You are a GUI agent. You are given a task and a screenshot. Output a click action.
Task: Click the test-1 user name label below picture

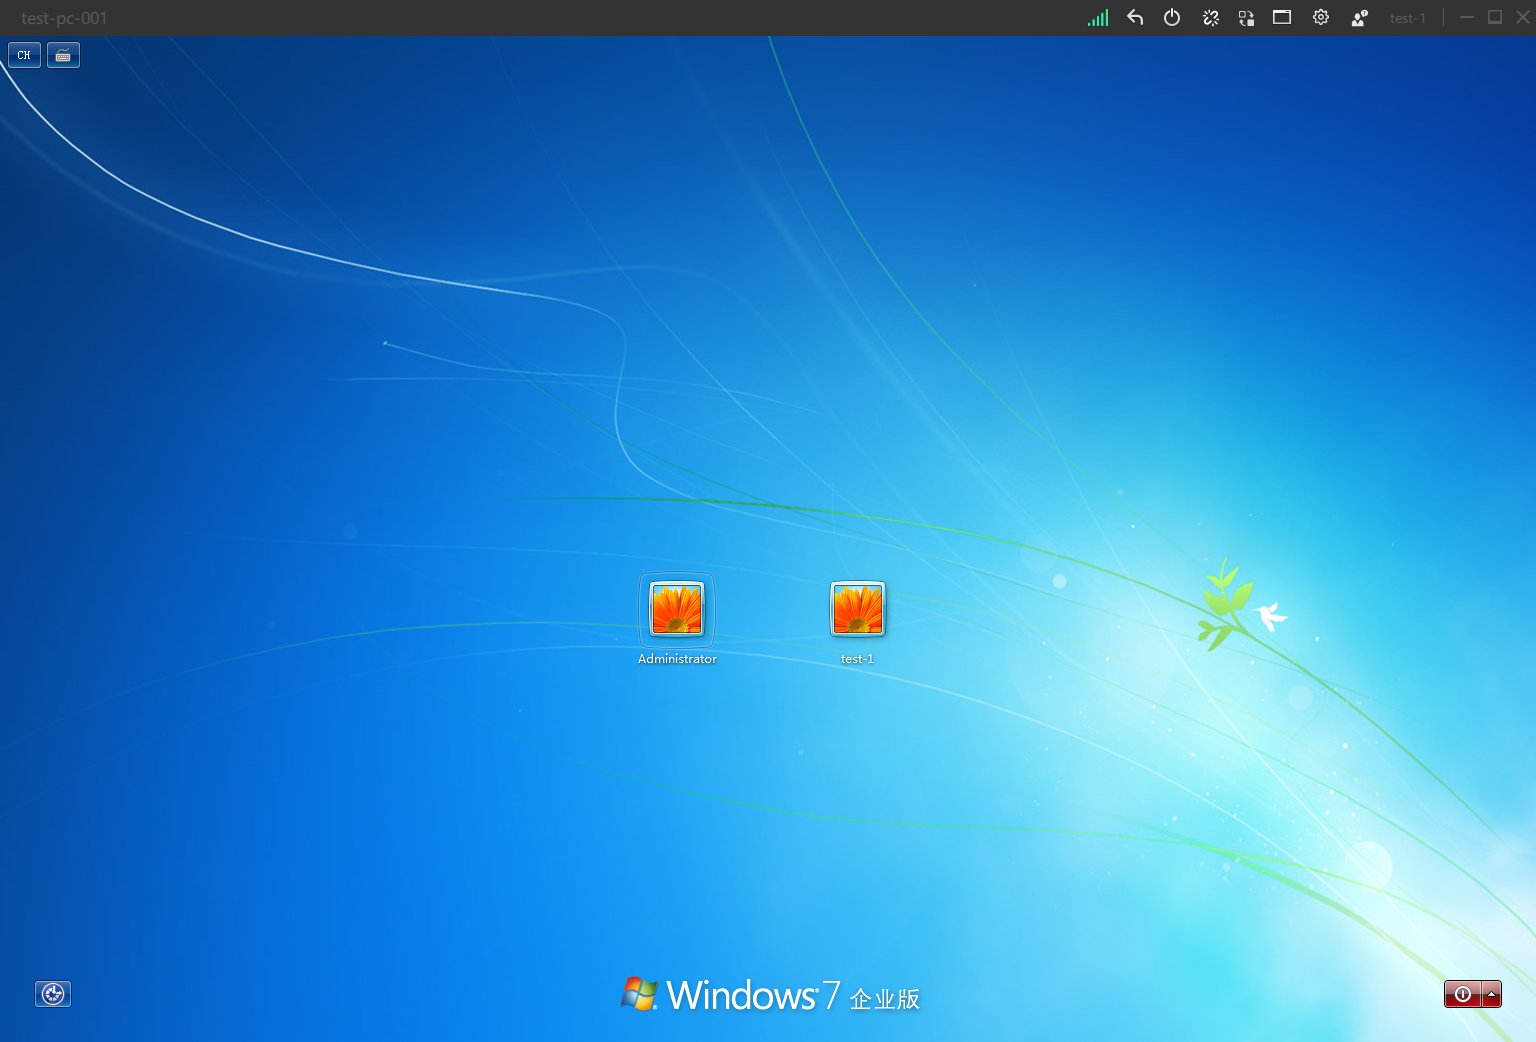858,659
